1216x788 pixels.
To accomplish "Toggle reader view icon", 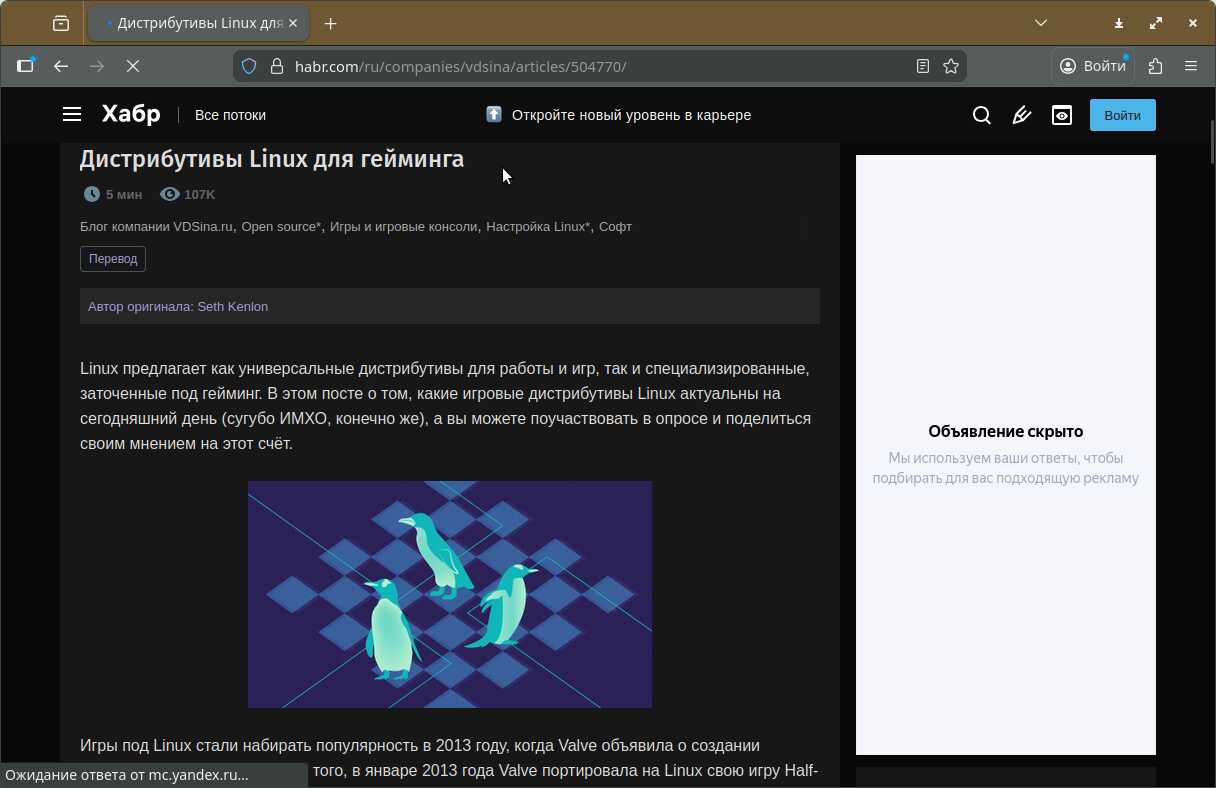I will [x=923, y=66].
